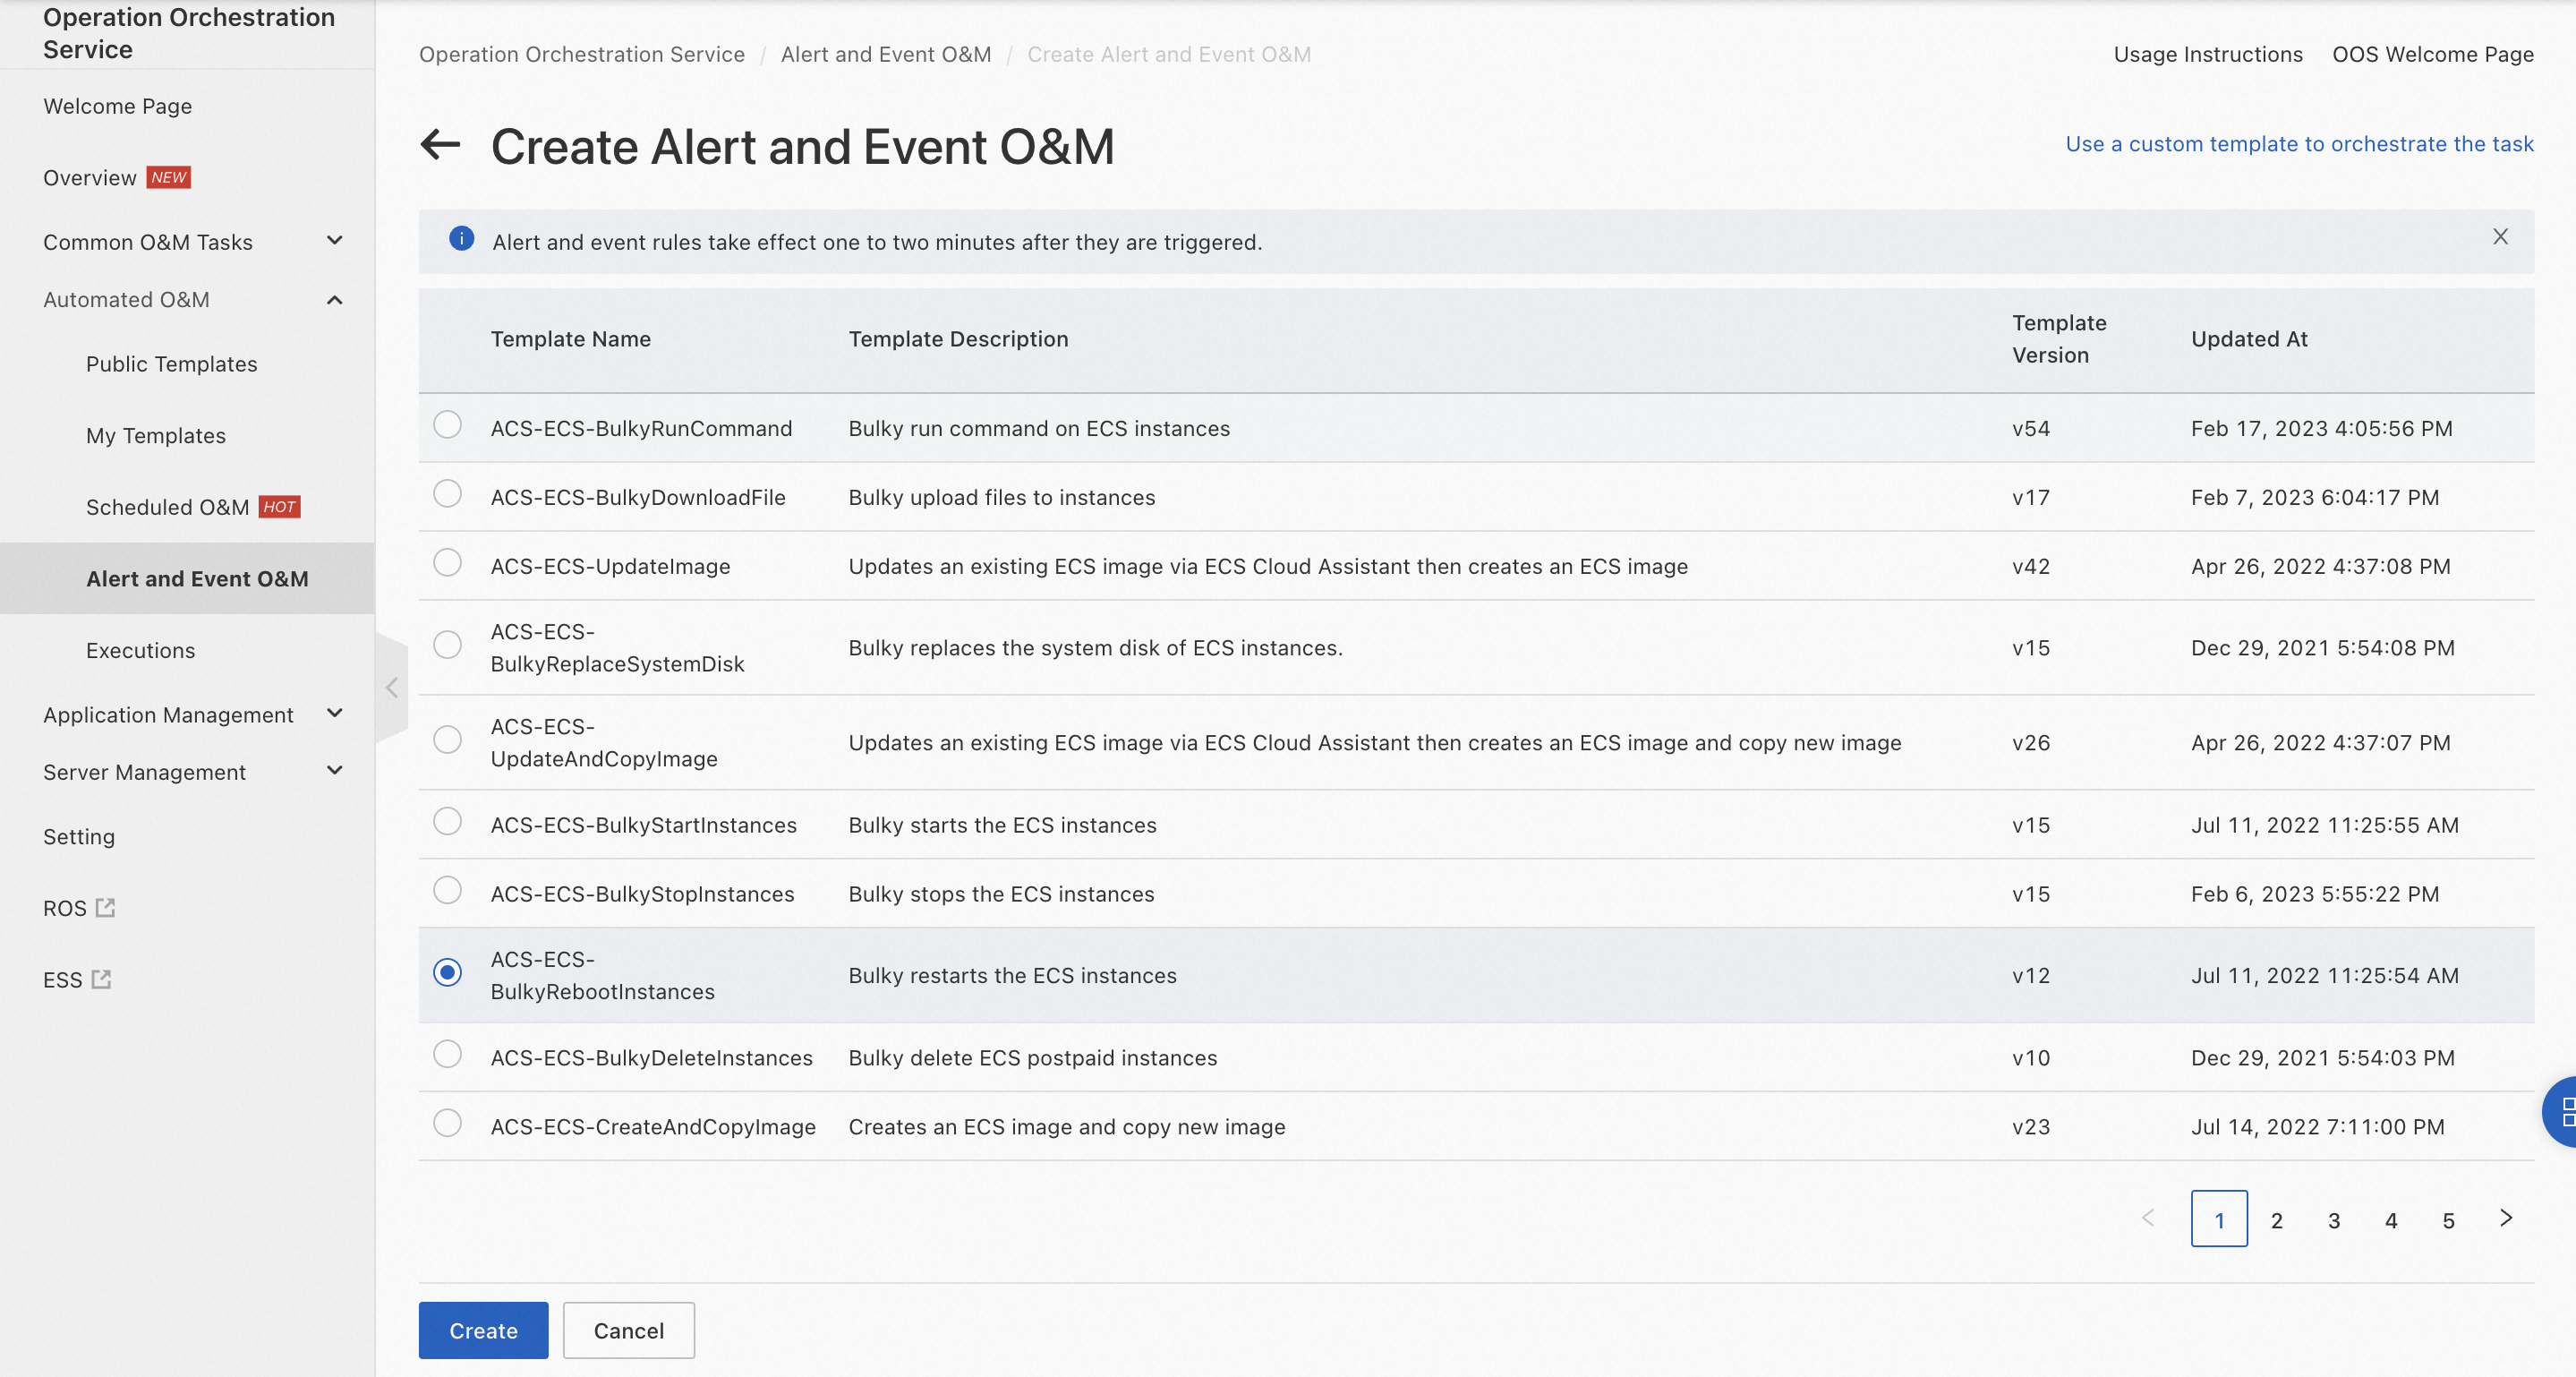
Task: Collapse the sidebar with the handle arrow
Action: [392, 688]
